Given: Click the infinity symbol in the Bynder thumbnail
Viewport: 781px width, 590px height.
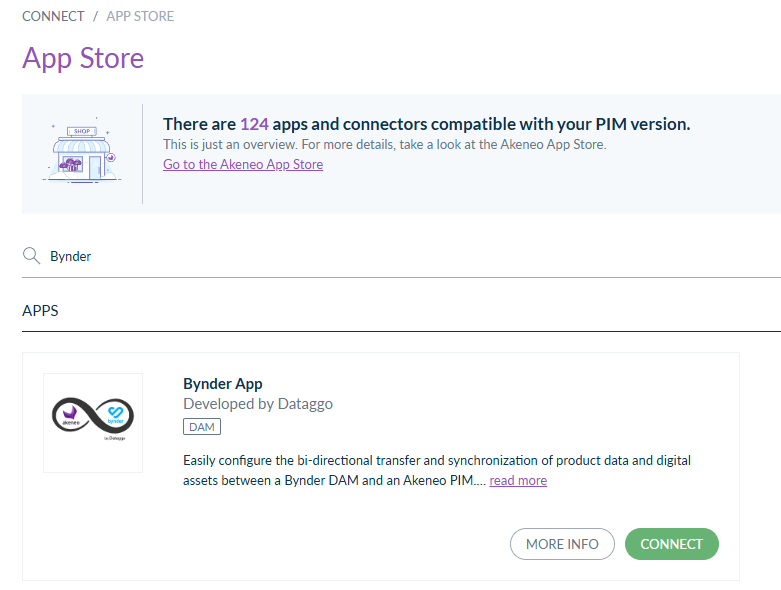Looking at the screenshot, I should 93,415.
